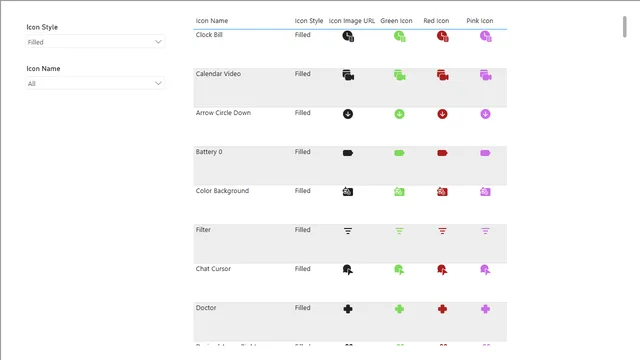Click the black Color Background icon

pos(348,191)
